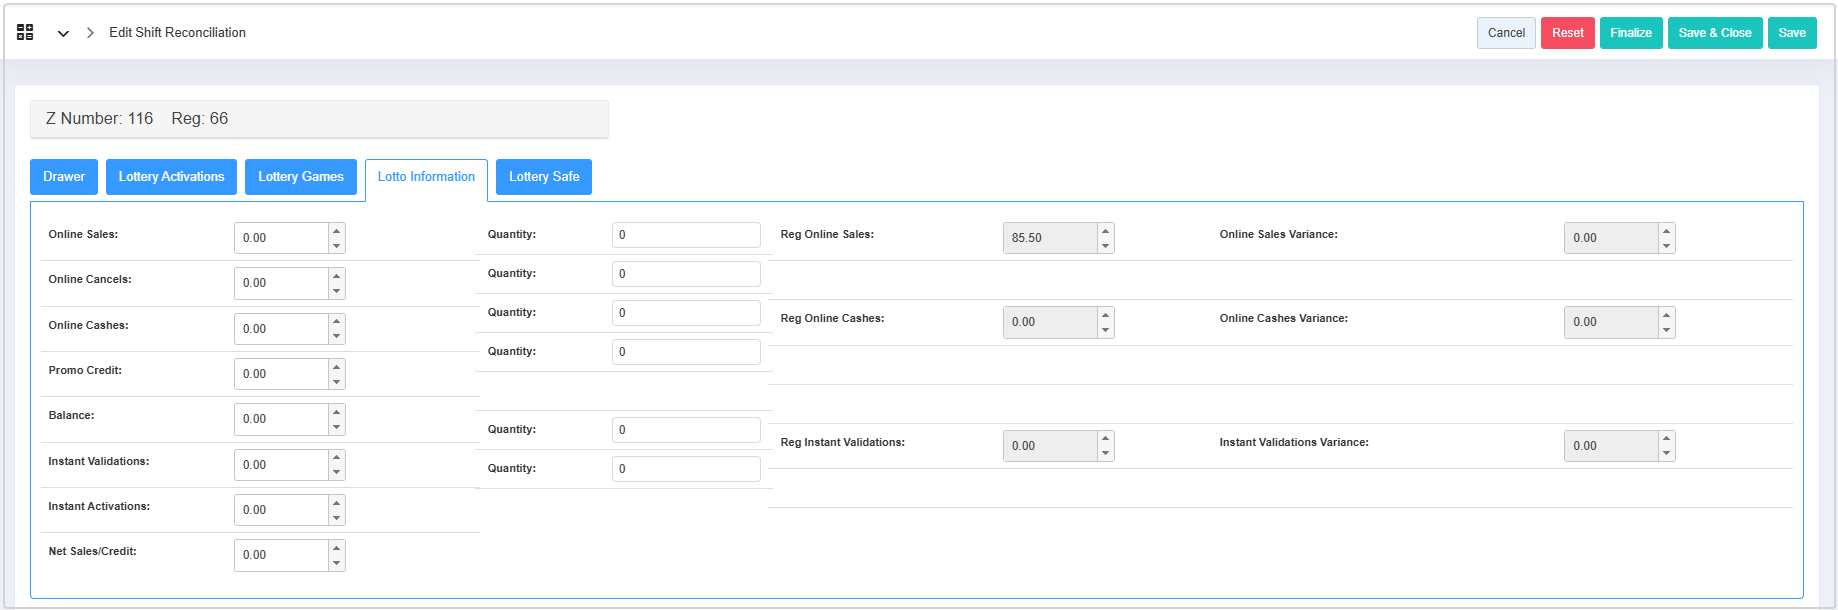Increase Online Sales value with up arrow

click(x=337, y=231)
